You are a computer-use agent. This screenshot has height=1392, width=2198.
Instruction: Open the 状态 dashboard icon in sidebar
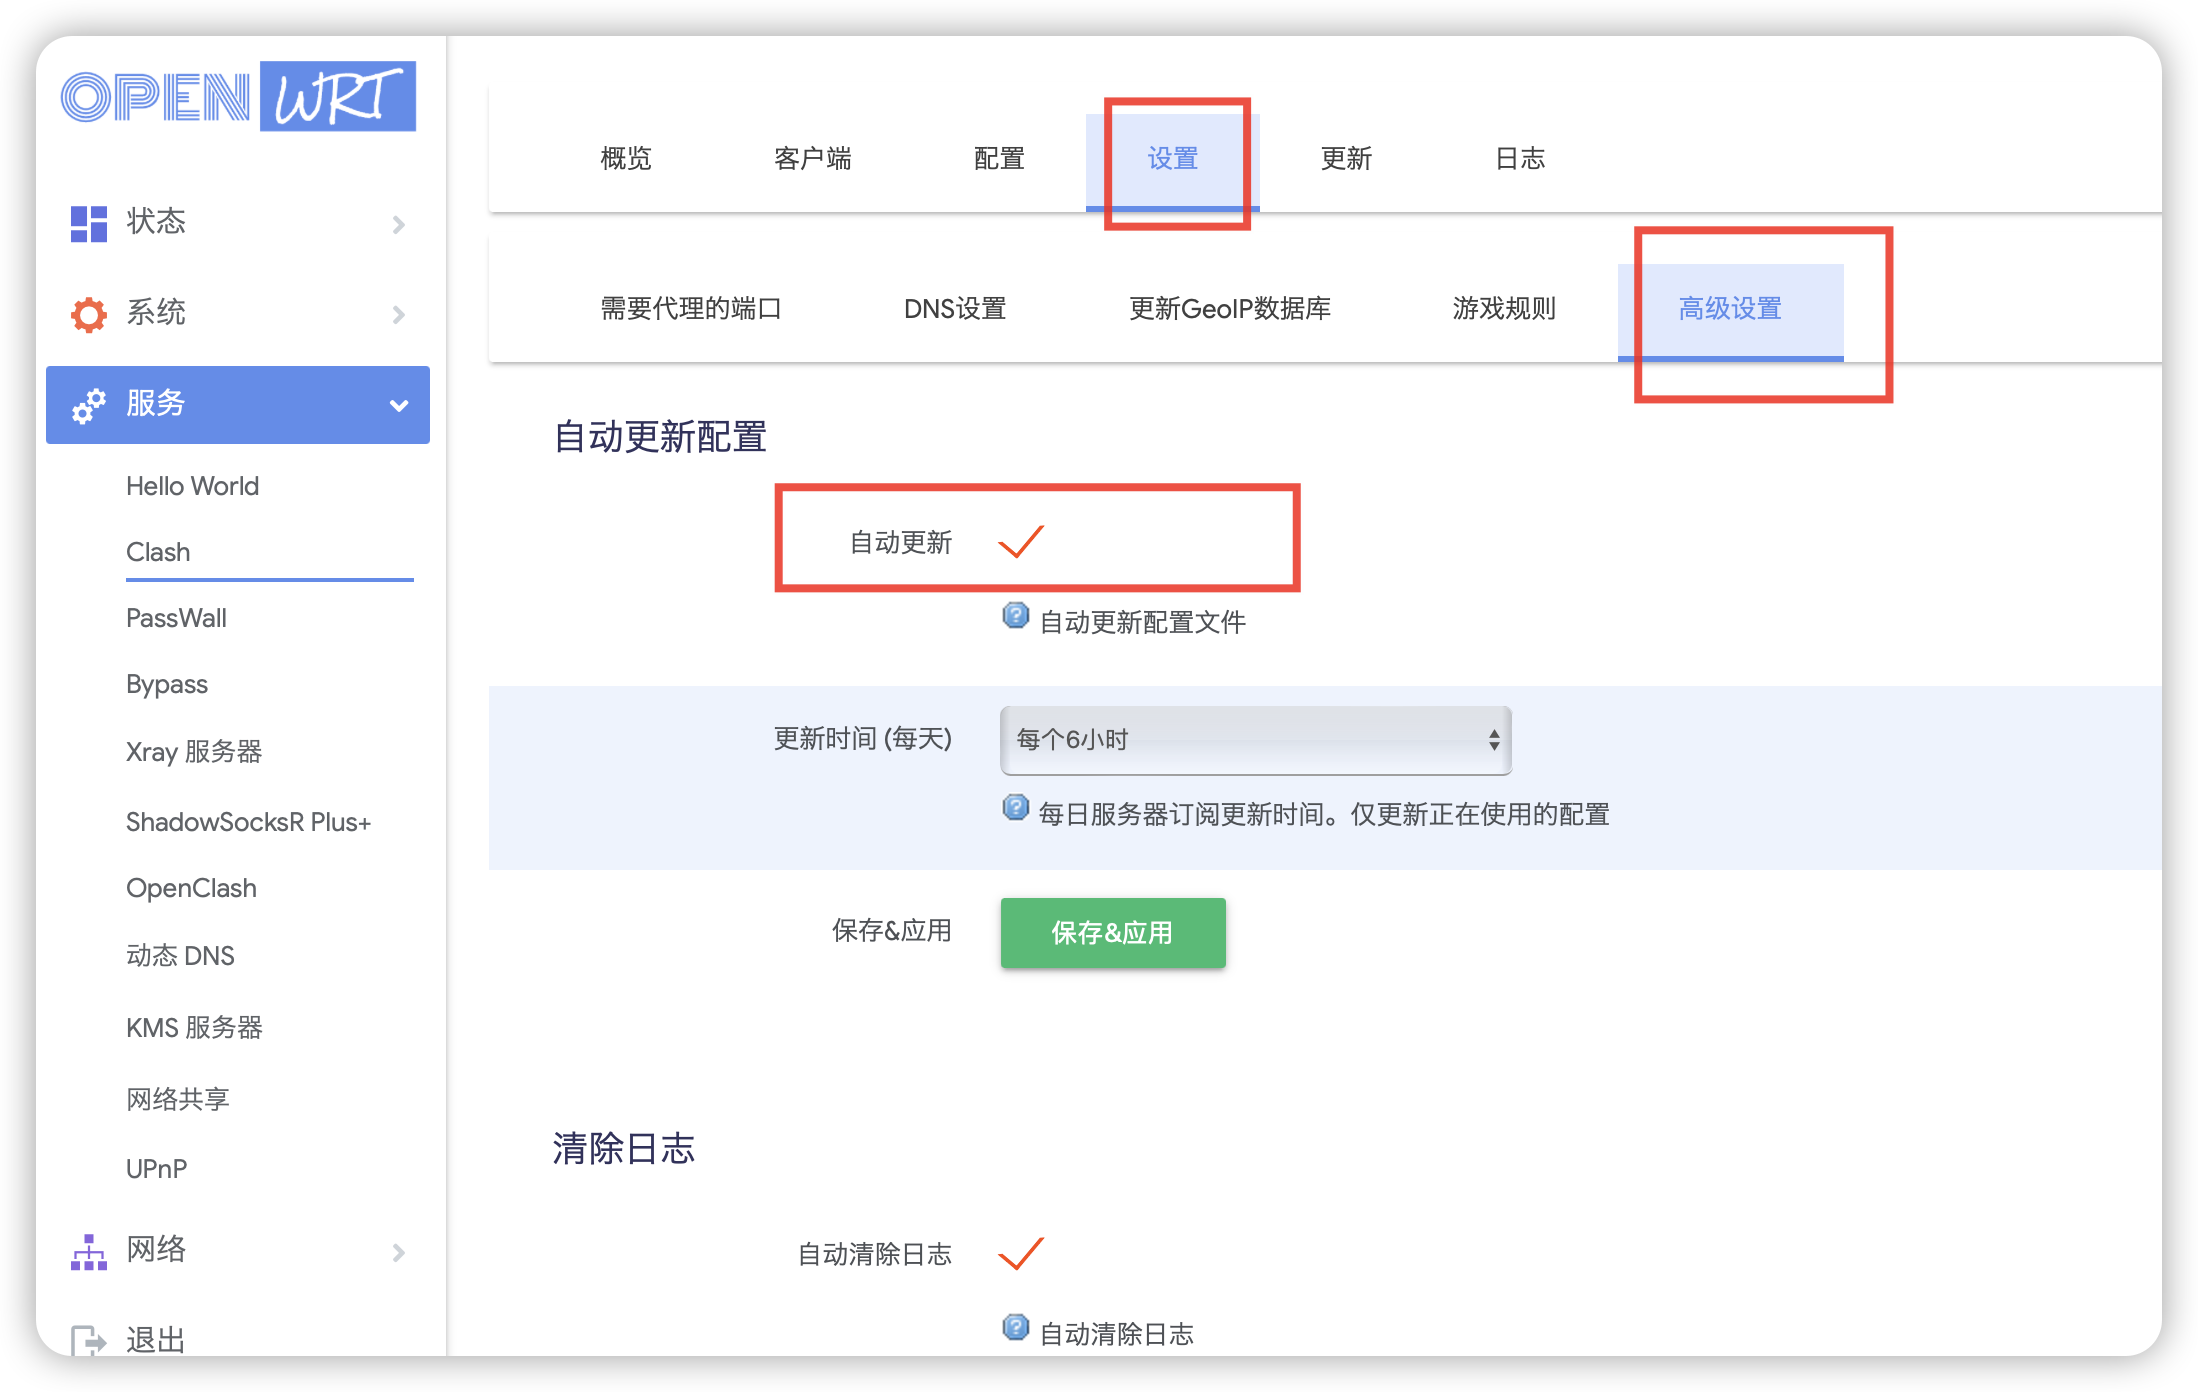[88, 223]
